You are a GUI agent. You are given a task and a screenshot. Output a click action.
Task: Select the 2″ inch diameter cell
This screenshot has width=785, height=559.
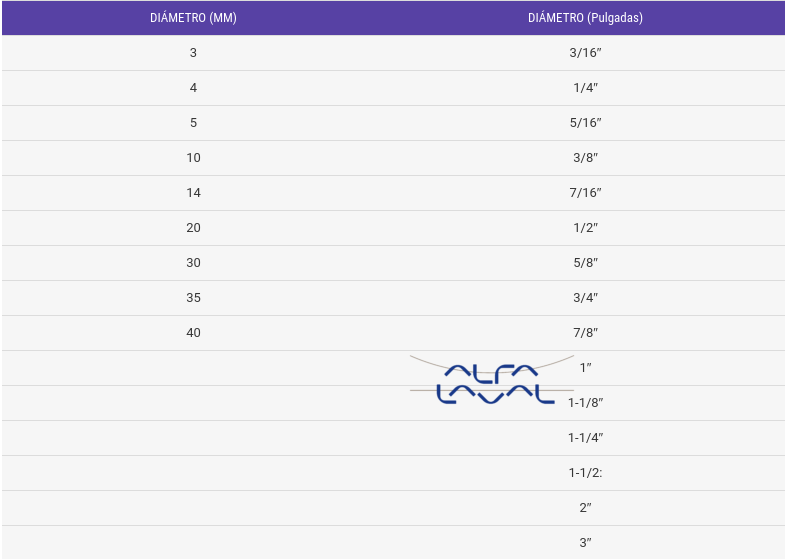pyautogui.click(x=585, y=508)
